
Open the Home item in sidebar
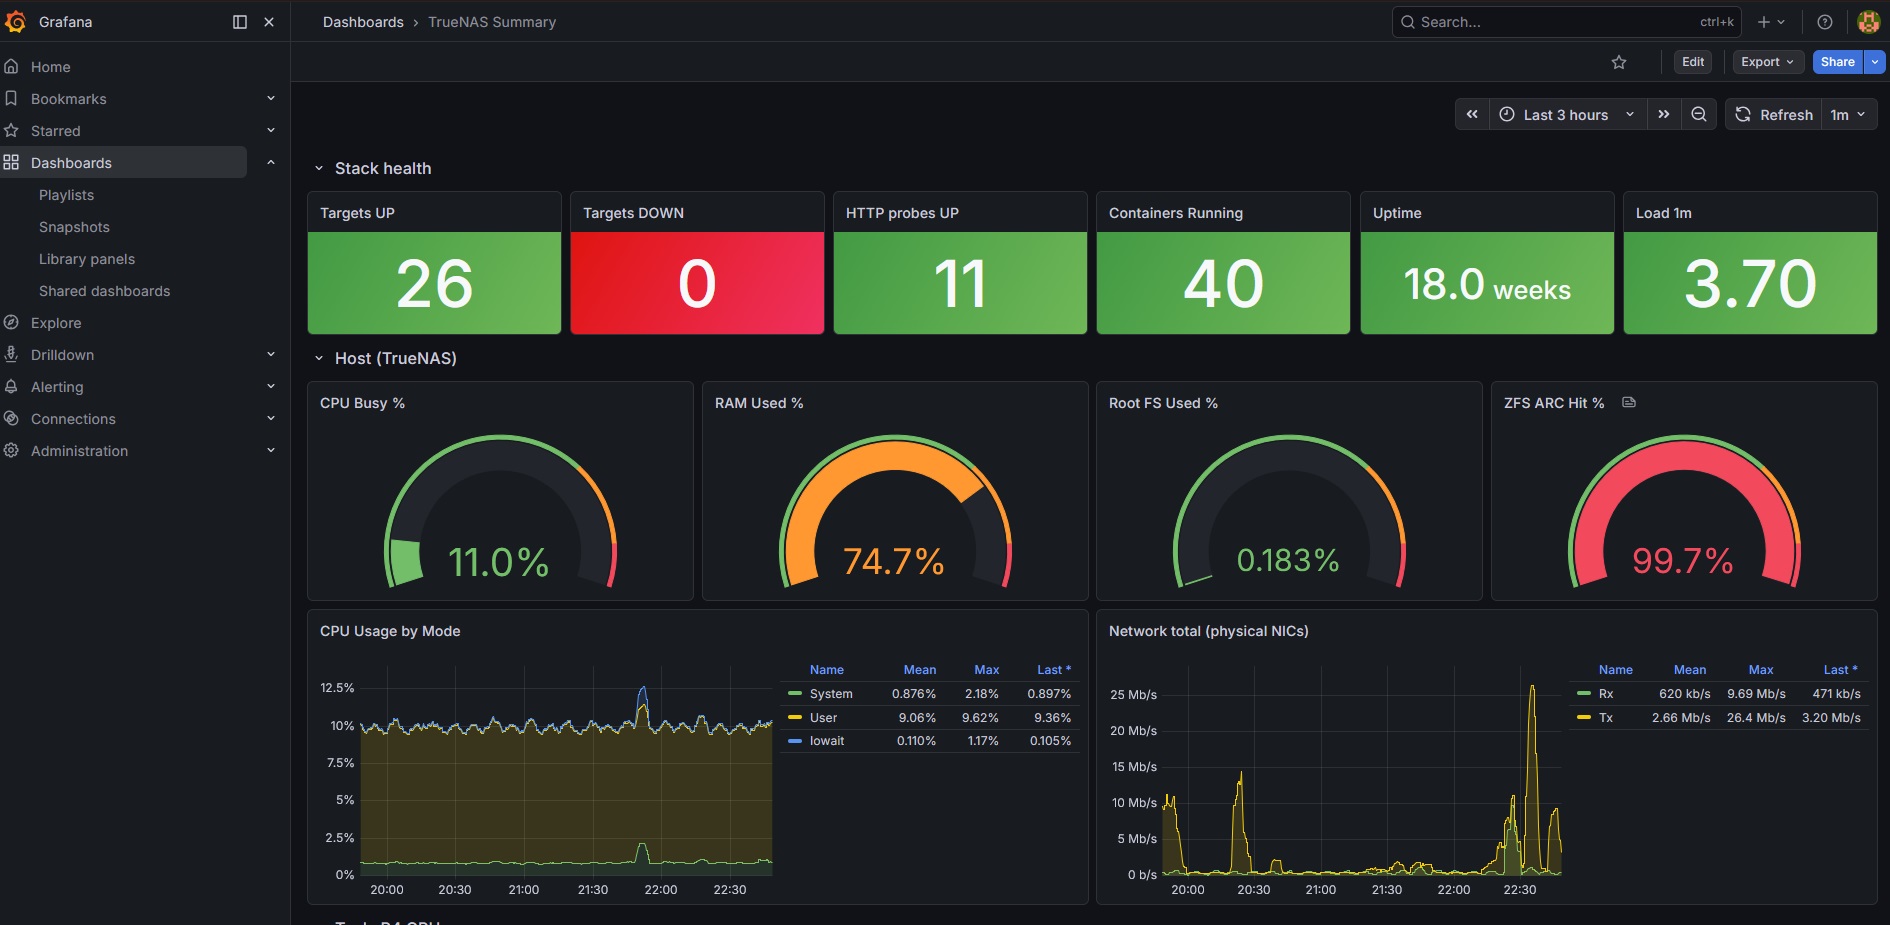(50, 67)
